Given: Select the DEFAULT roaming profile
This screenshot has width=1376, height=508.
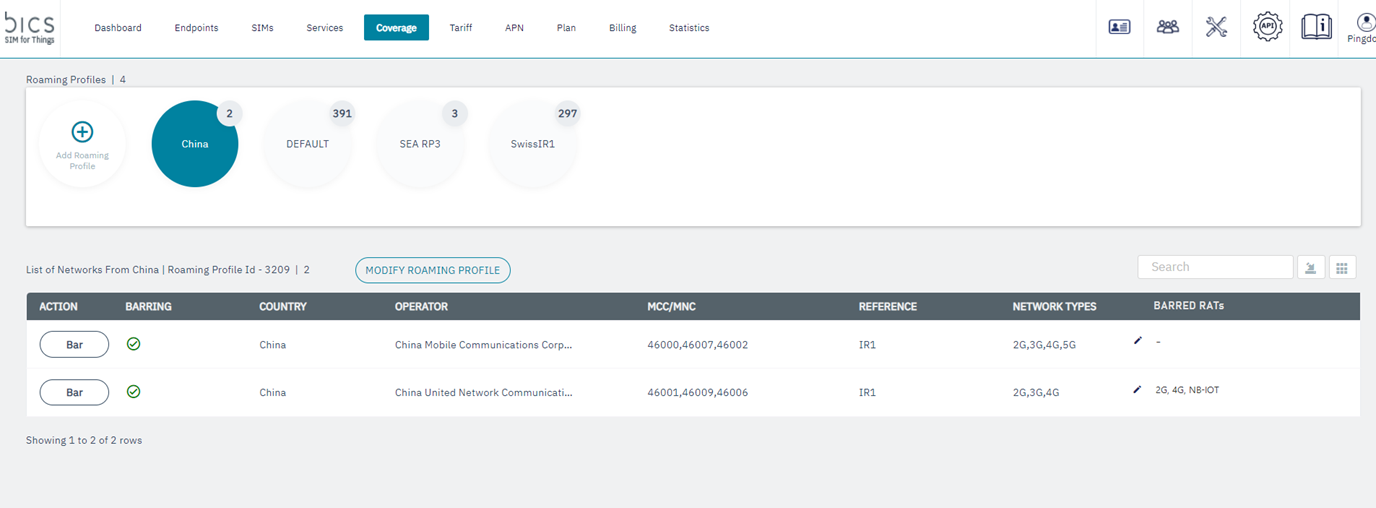Looking at the screenshot, I should point(307,144).
